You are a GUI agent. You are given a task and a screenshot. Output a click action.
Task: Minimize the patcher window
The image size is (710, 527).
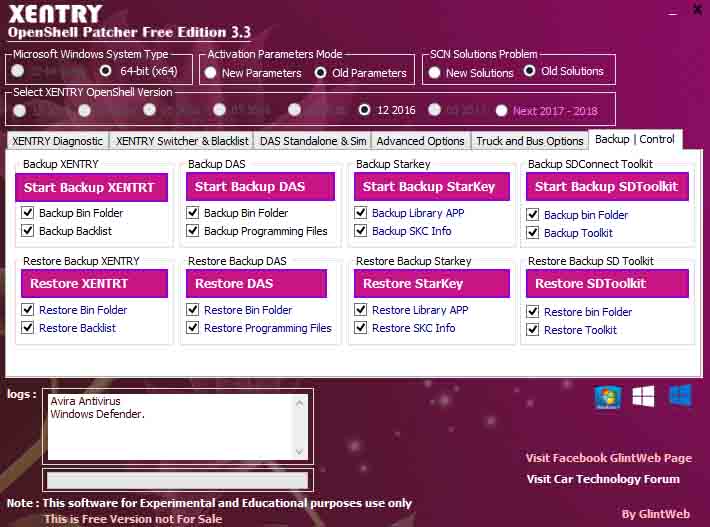coord(673,14)
